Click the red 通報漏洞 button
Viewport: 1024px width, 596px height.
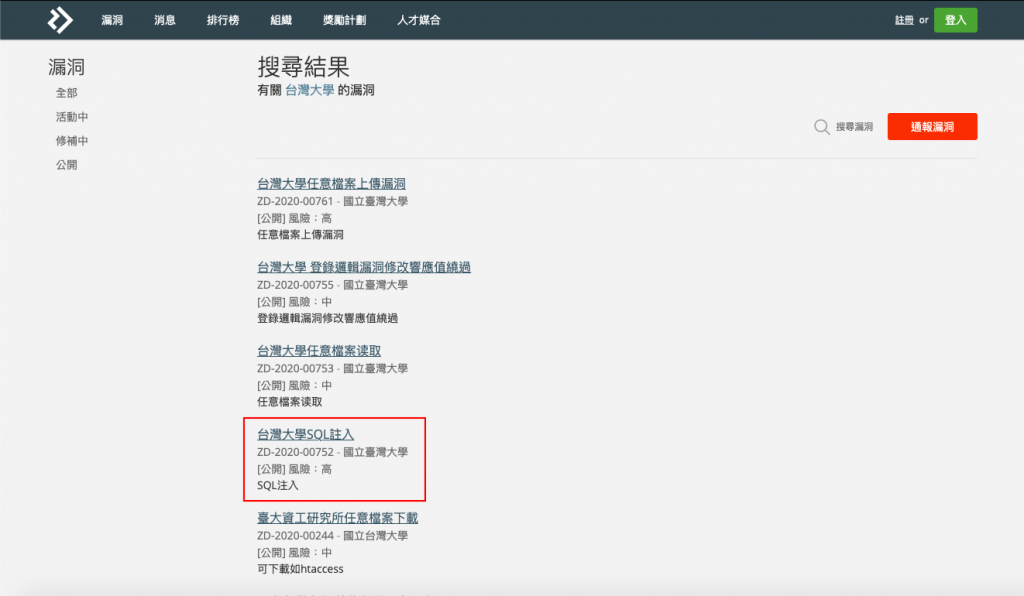(x=932, y=127)
